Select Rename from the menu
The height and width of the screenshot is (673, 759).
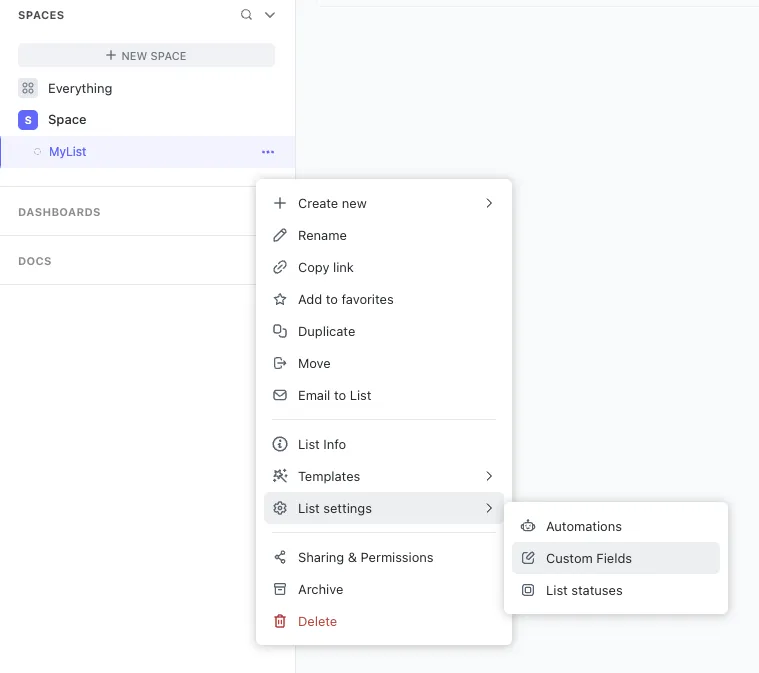pos(383,235)
